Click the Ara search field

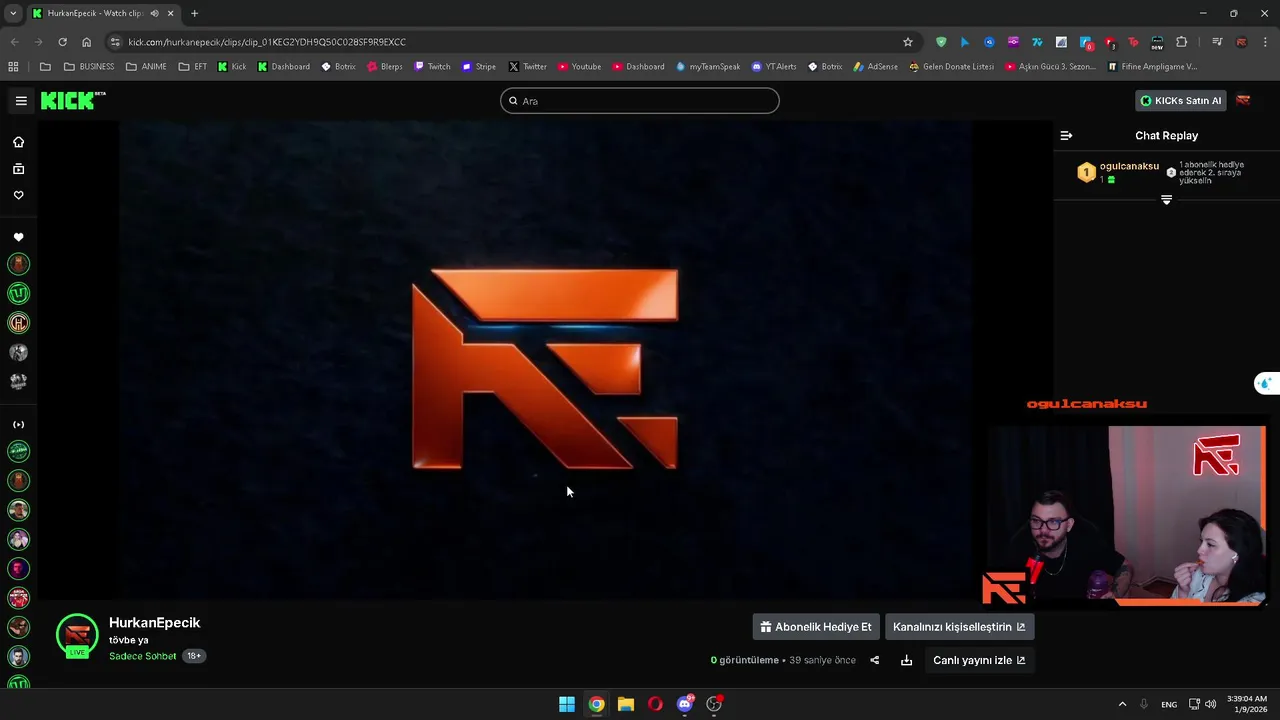pyautogui.click(x=640, y=101)
